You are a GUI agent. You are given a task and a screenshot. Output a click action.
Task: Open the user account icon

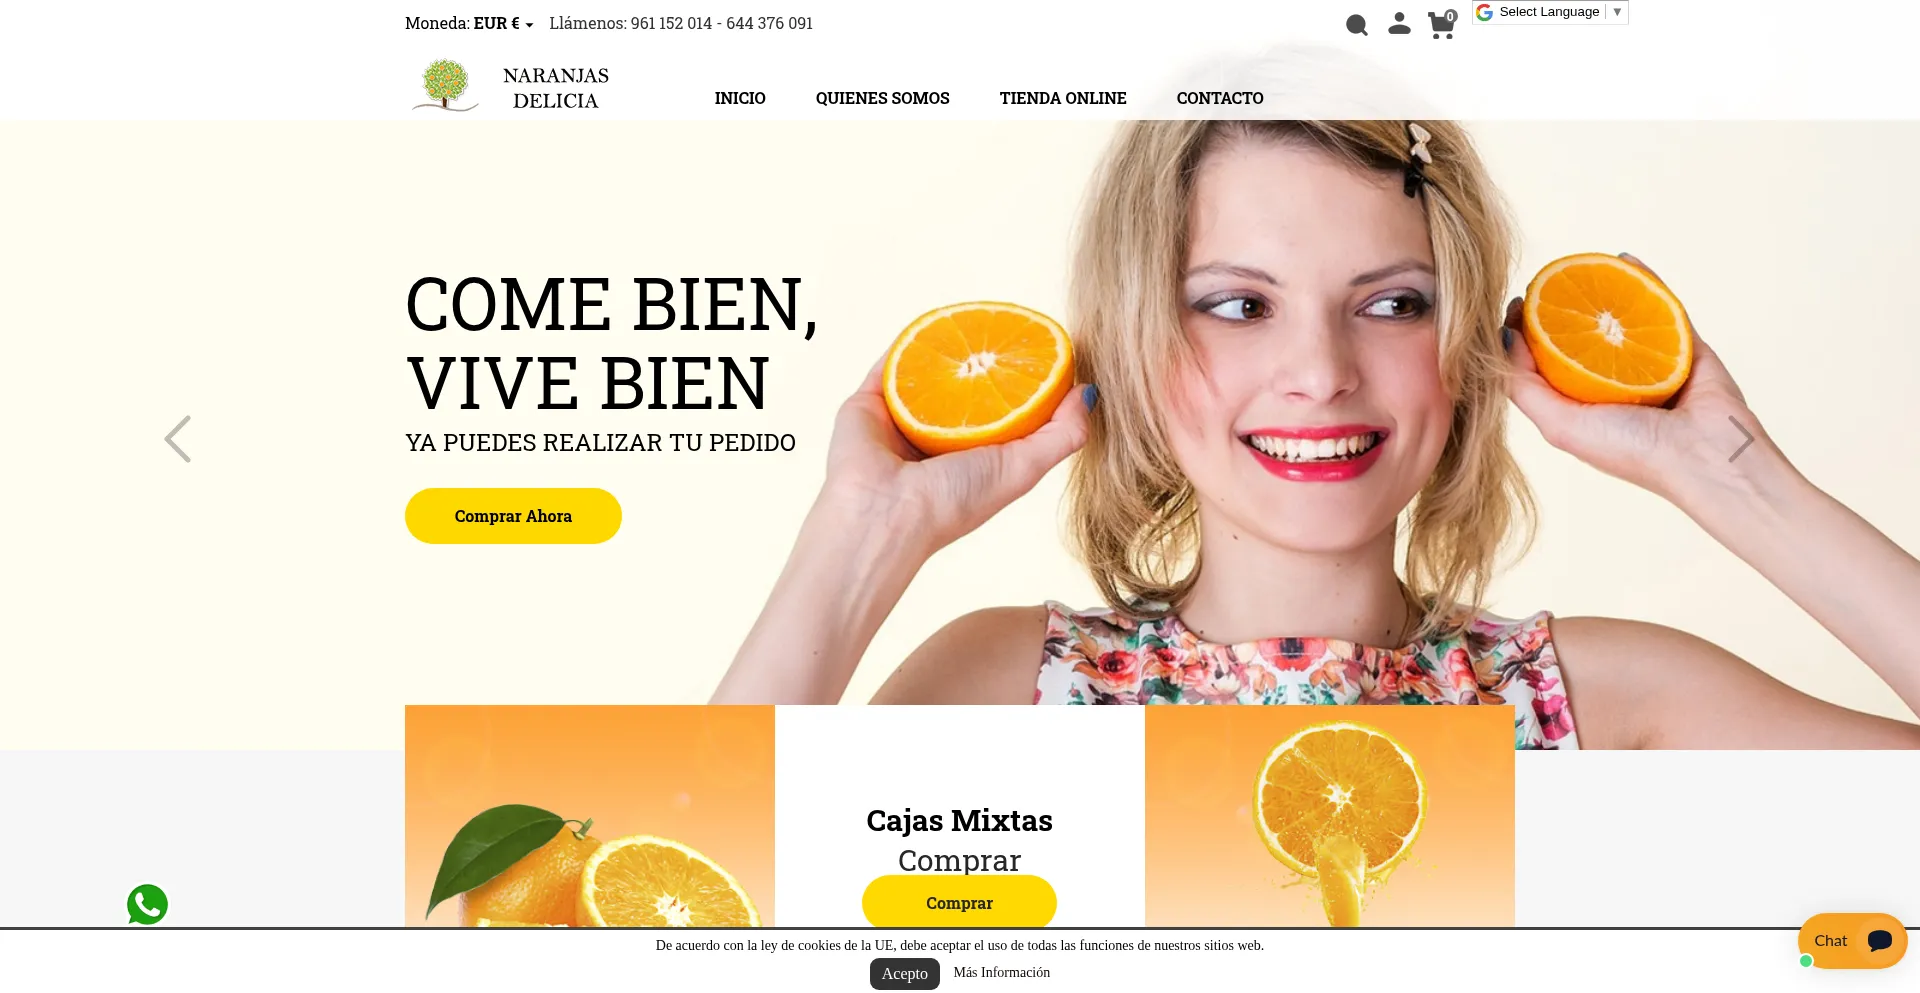[x=1399, y=24]
